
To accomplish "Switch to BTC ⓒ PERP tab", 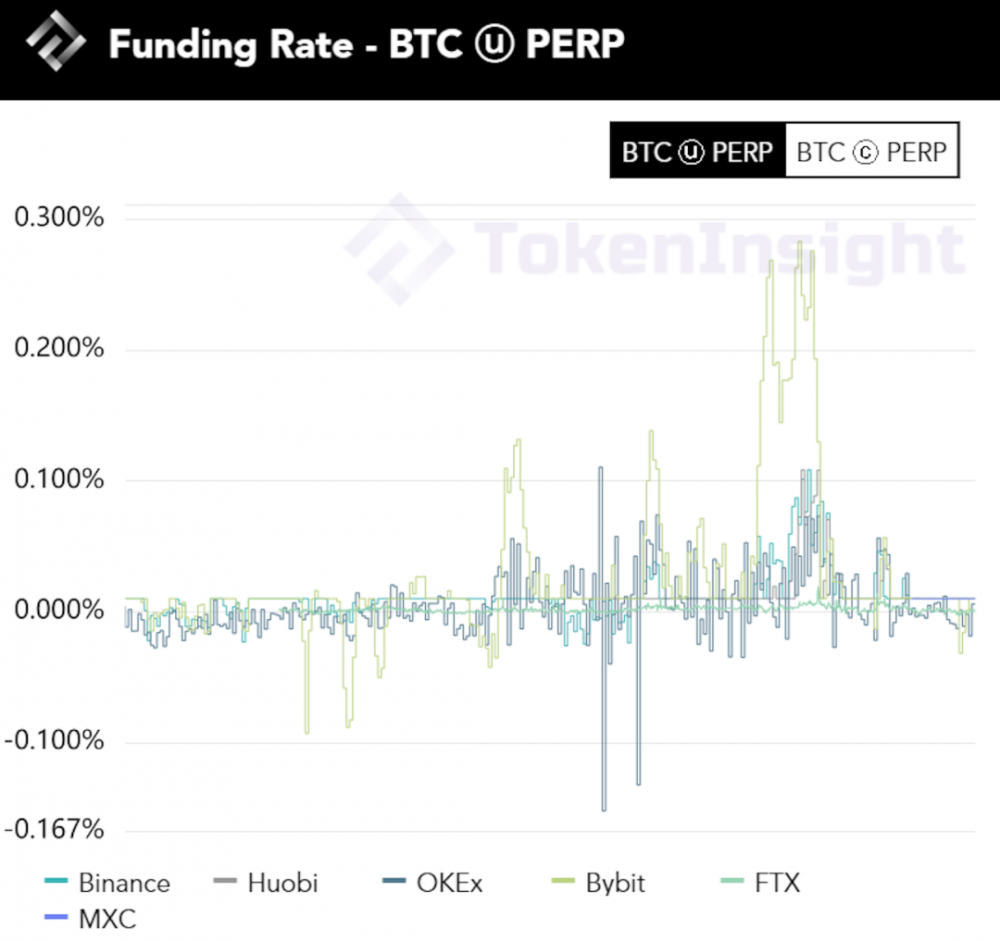I will (872, 152).
